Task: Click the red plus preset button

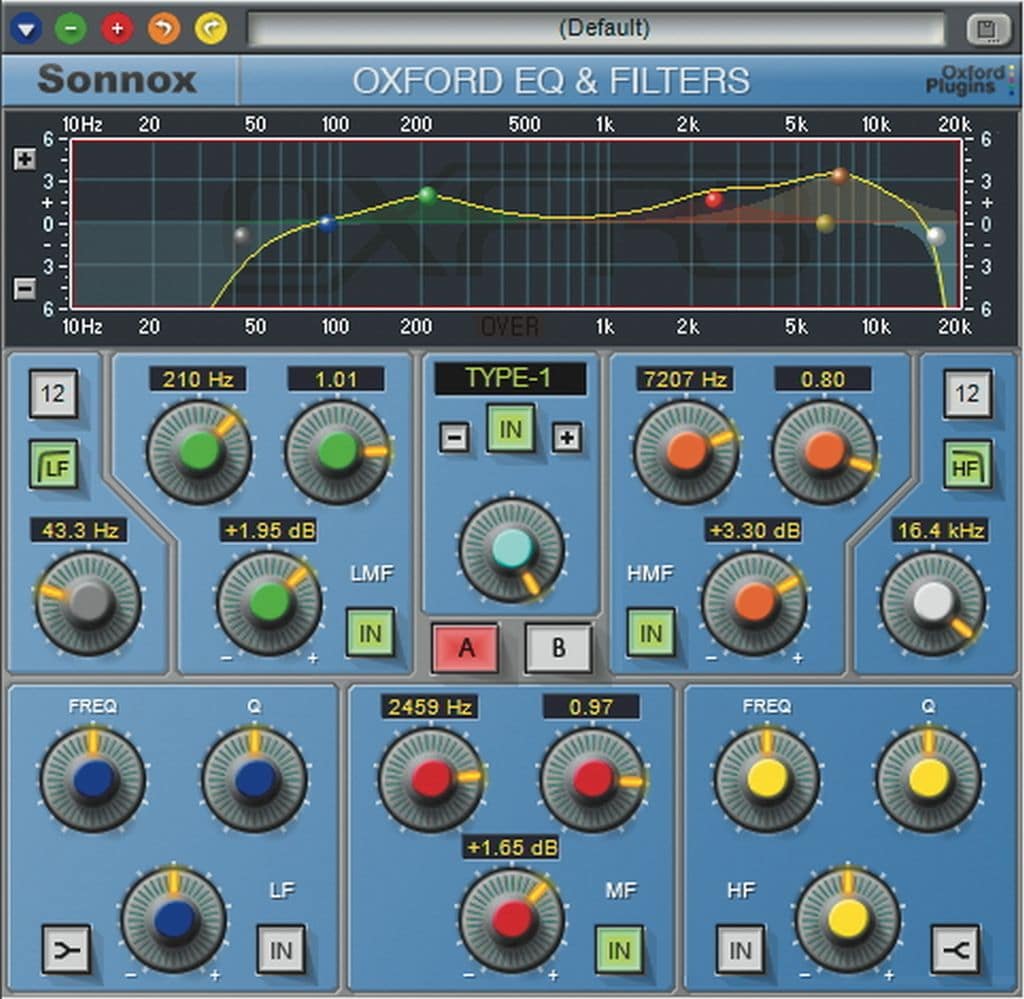Action: pos(118,28)
